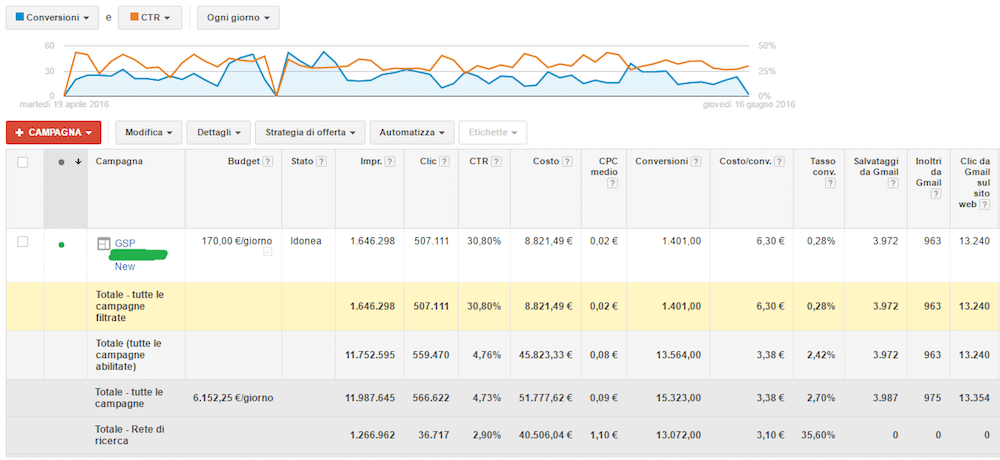Click the 'Totale - tutte le campagne' row label

[129, 397]
